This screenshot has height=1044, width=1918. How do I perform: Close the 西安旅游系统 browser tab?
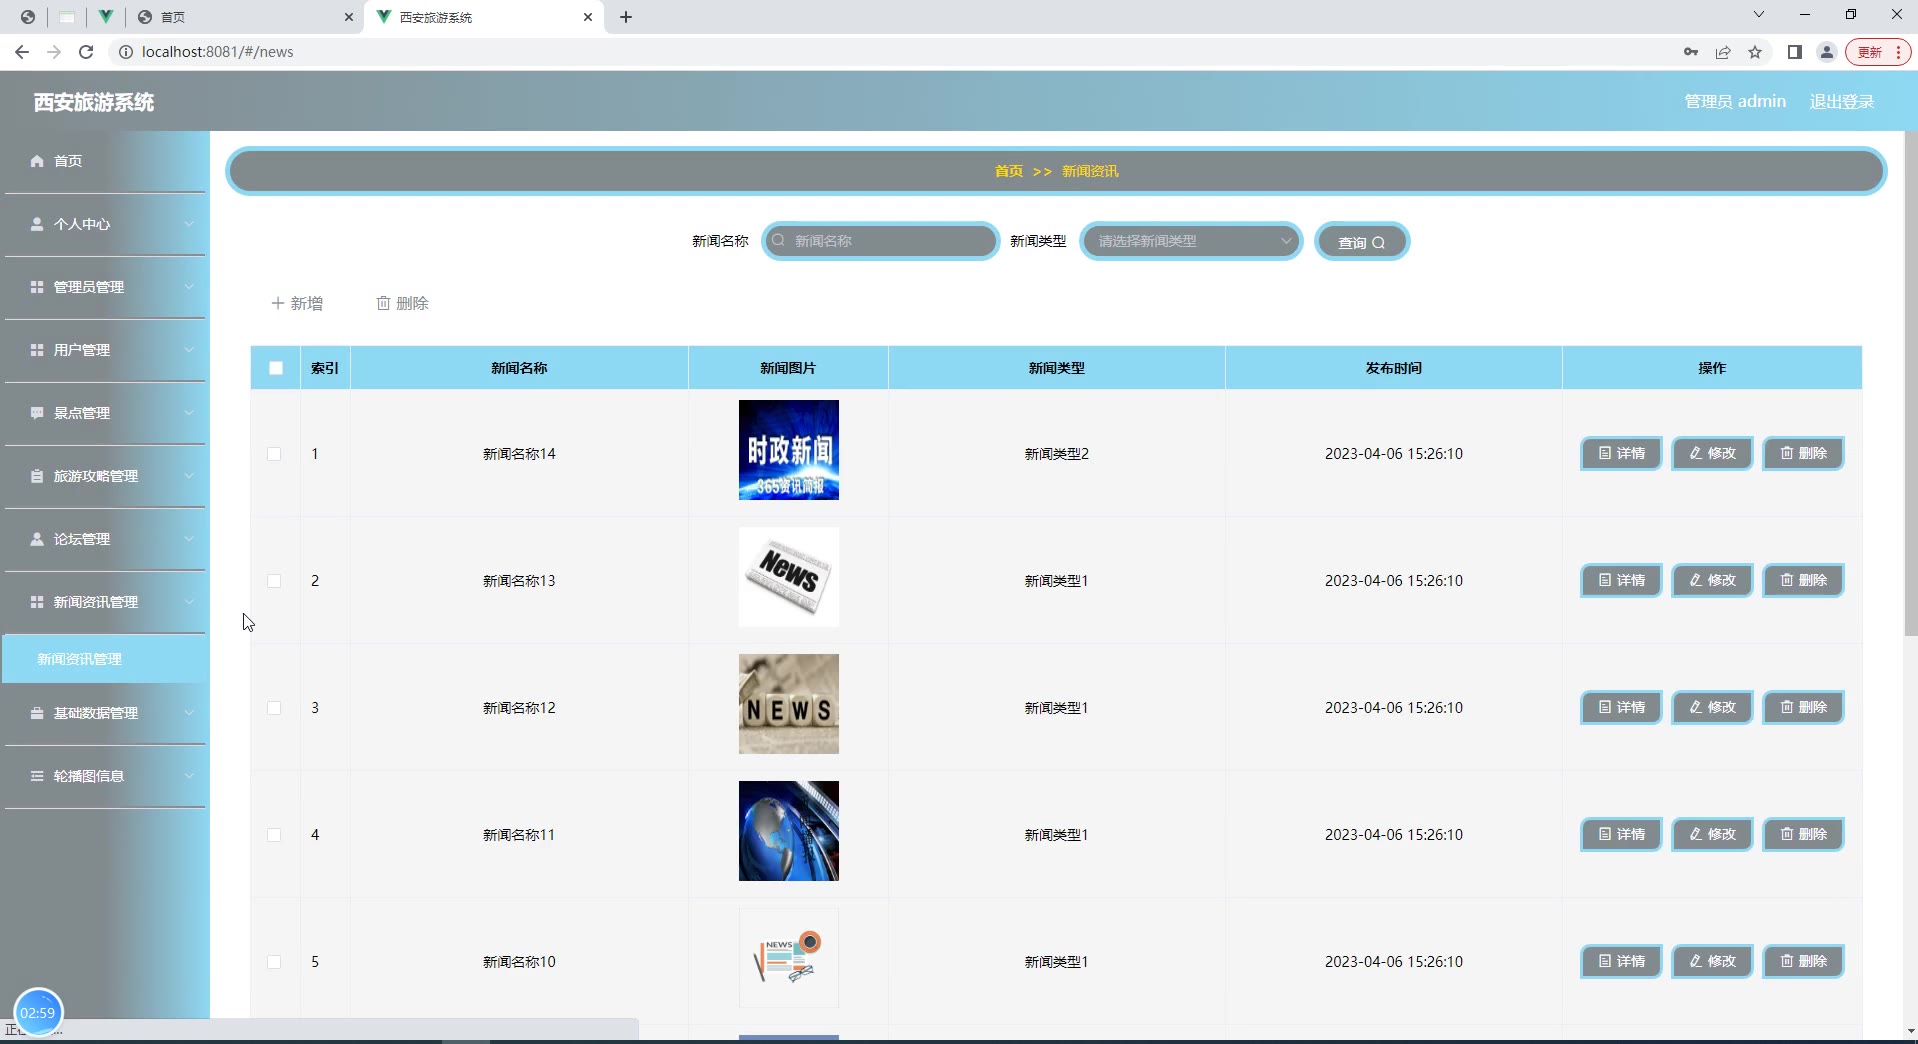tap(588, 17)
